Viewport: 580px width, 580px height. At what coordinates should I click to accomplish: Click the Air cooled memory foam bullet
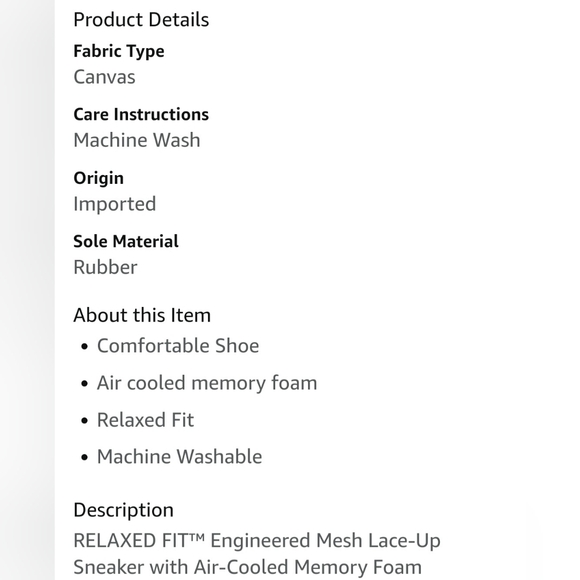(x=207, y=383)
